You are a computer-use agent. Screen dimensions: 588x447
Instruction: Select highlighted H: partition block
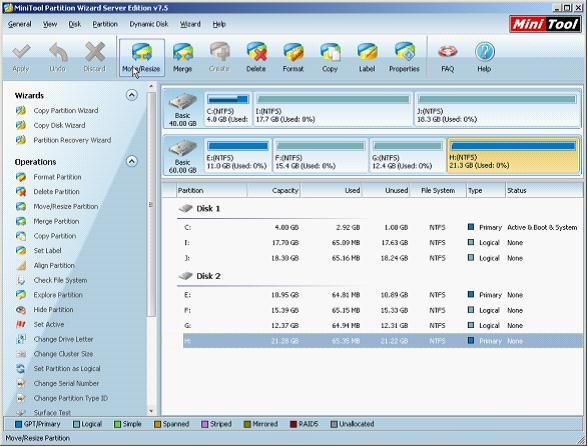tap(513, 156)
